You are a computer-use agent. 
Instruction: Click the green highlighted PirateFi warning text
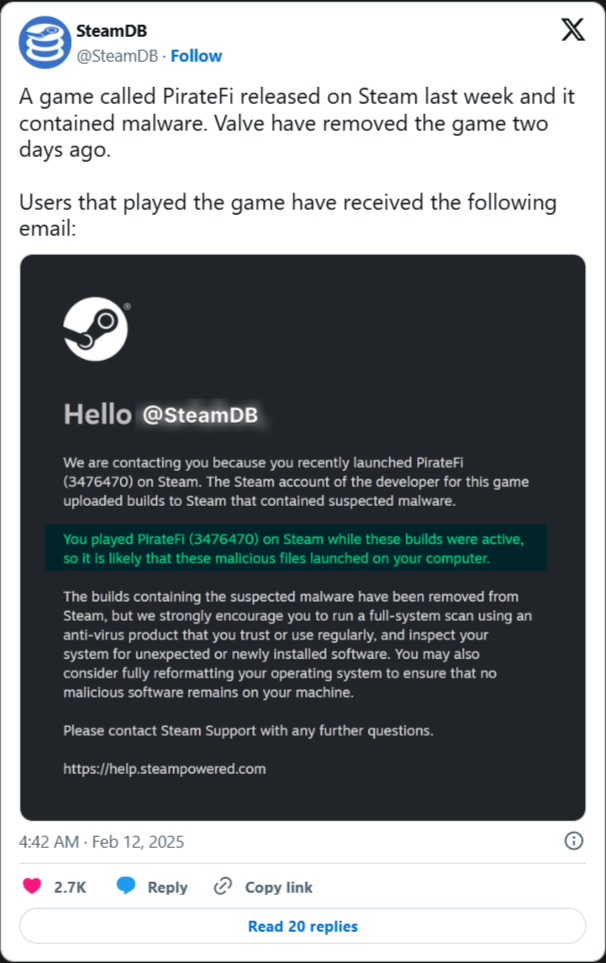295,548
